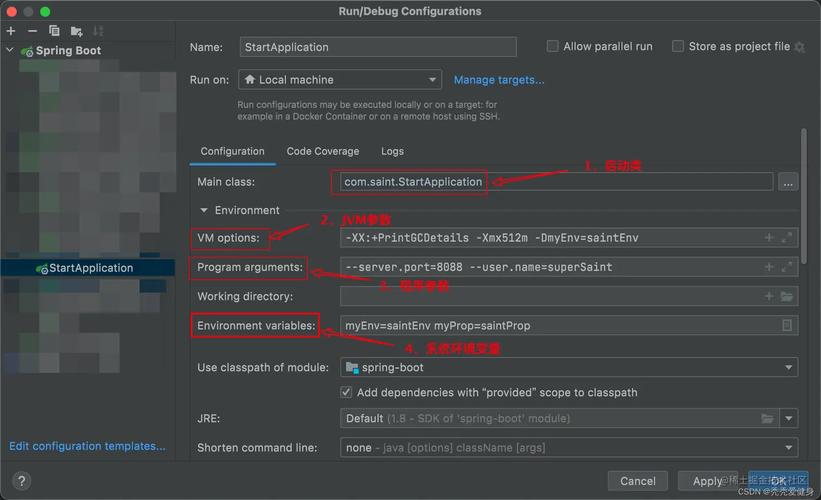Click the Apply button
The height and width of the screenshot is (500, 821).
pyautogui.click(x=707, y=481)
